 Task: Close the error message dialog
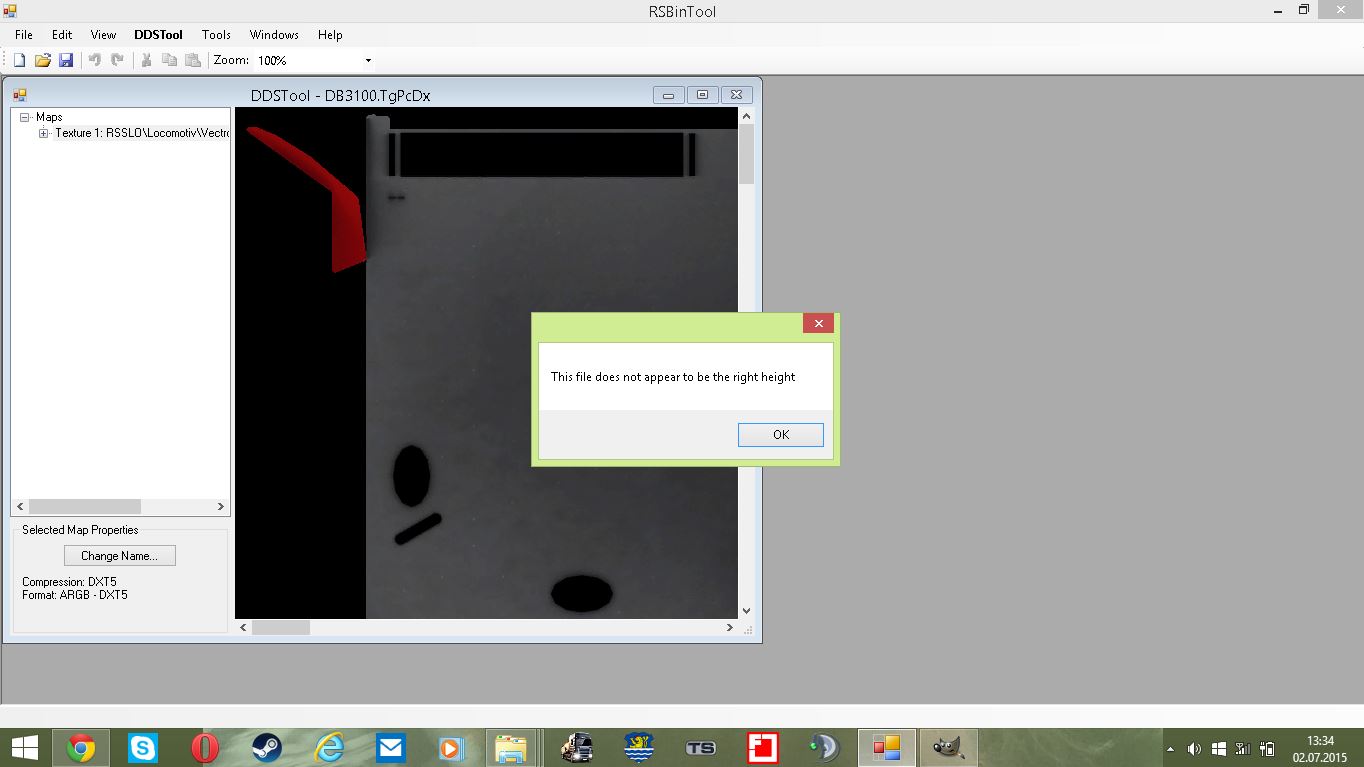(x=818, y=323)
